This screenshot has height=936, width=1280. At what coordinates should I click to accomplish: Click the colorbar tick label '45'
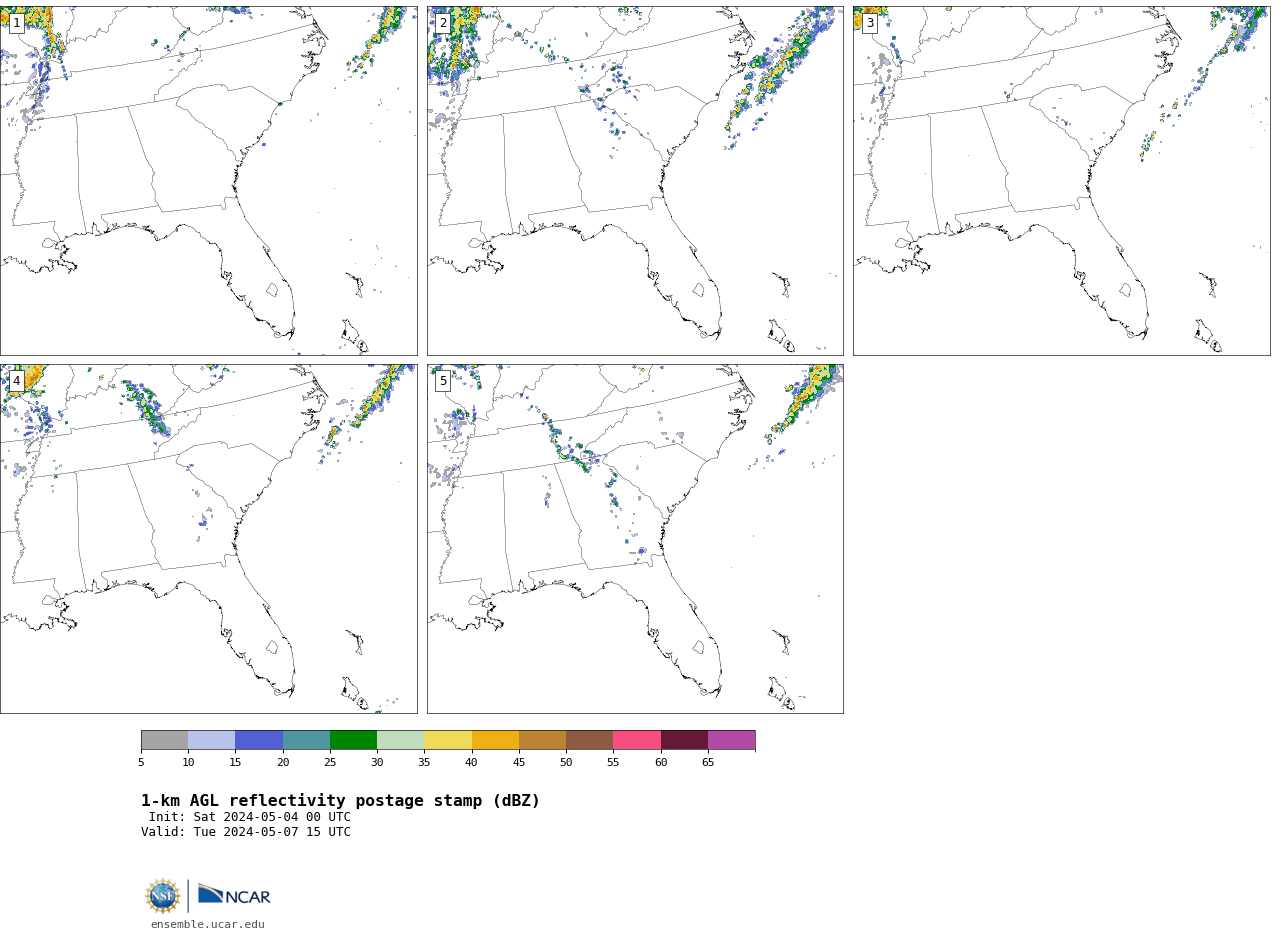click(519, 763)
